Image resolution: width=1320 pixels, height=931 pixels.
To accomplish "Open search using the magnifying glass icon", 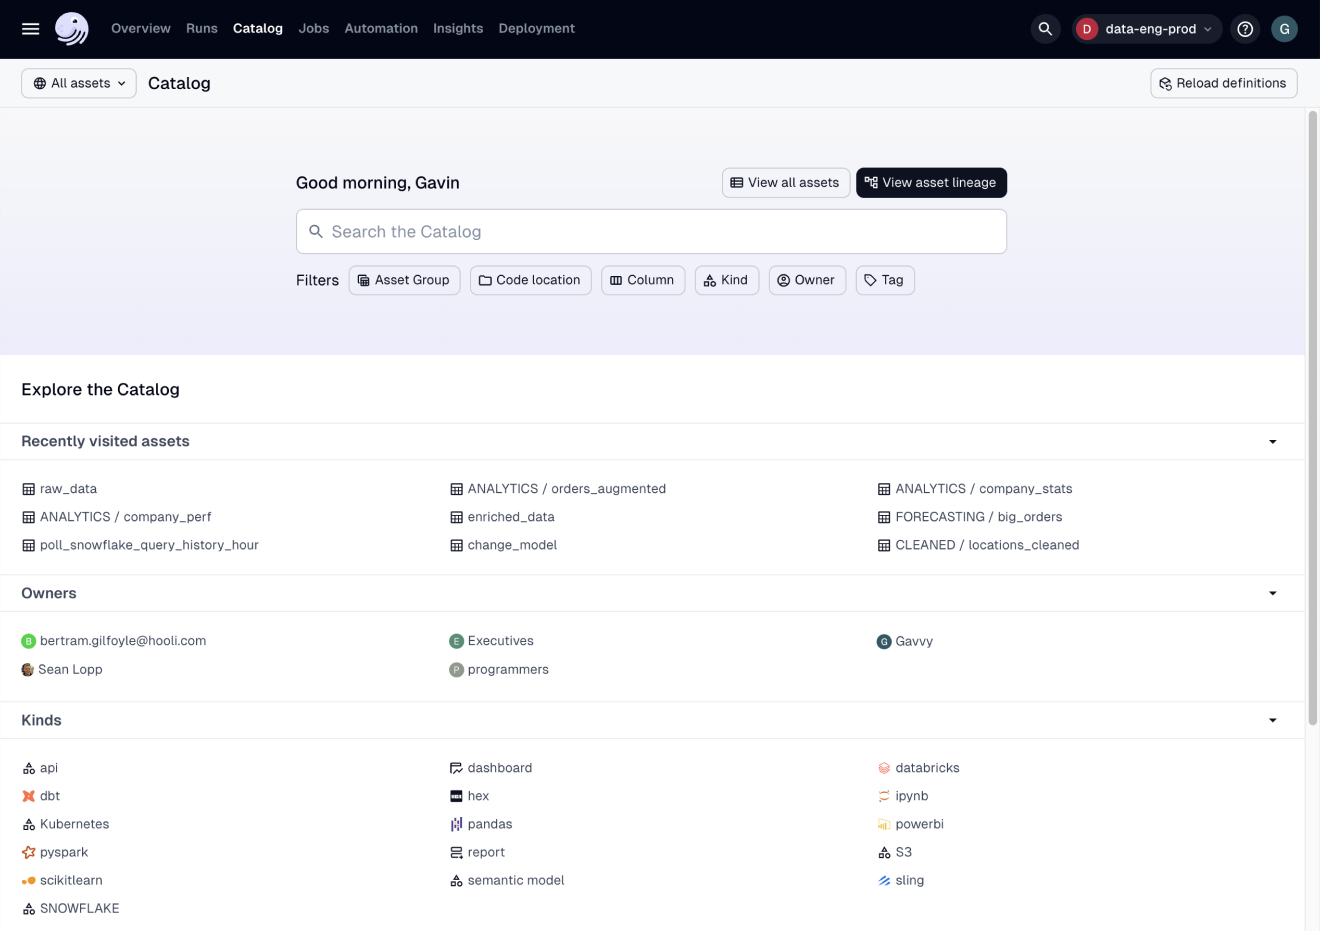I will (1045, 29).
